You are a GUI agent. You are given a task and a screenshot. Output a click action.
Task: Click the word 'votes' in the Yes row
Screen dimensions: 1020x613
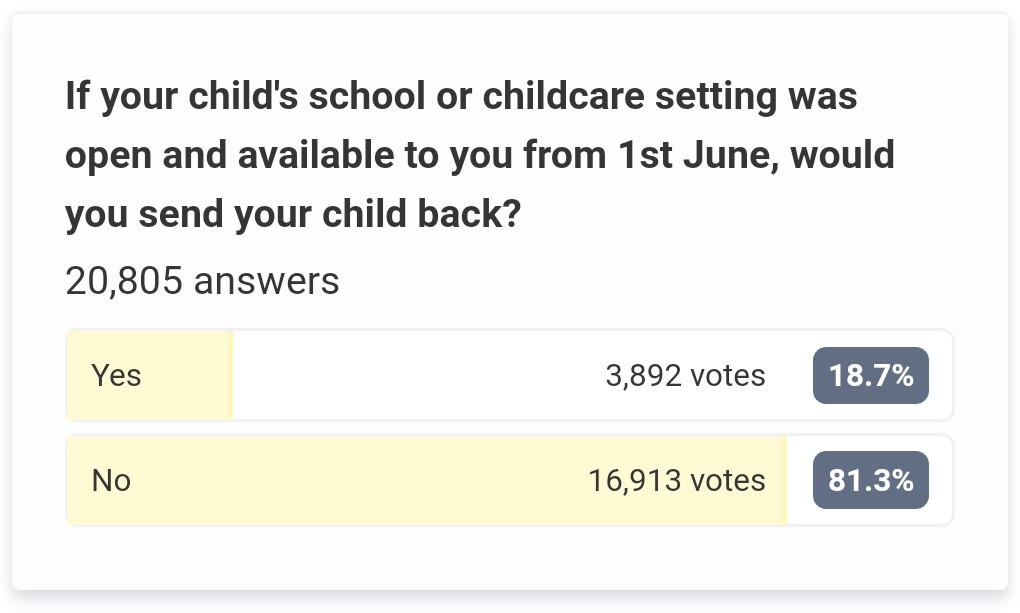[x=728, y=375]
